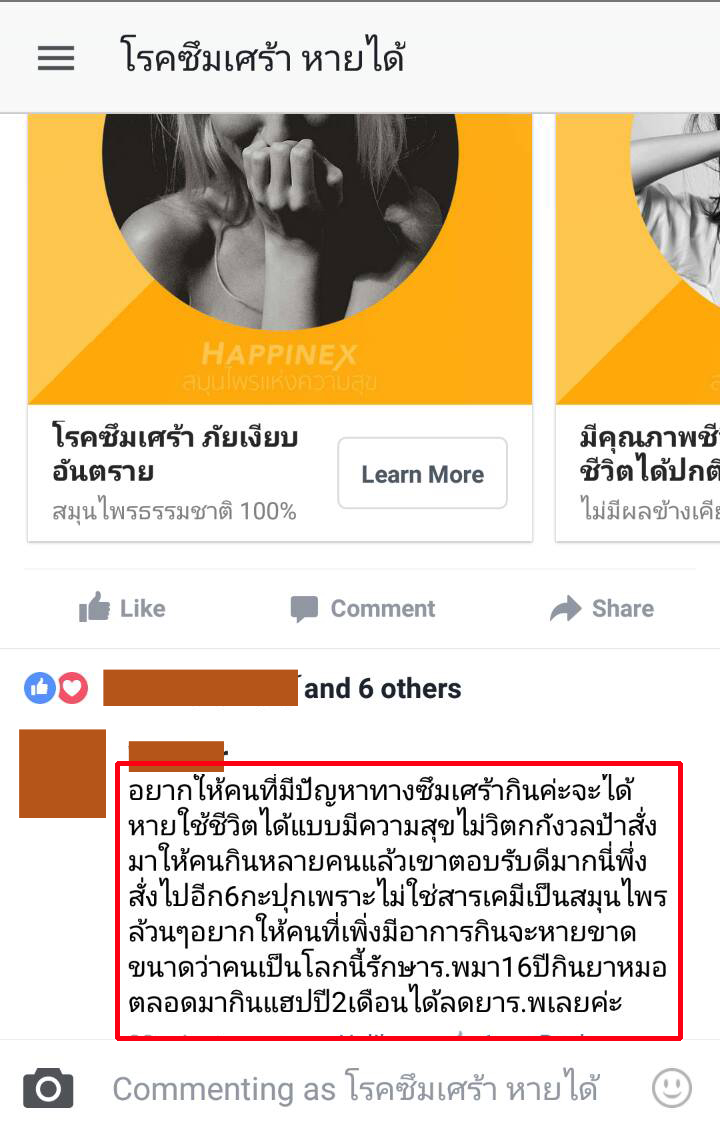Click the Comment label
Viewport: 720px width, 1136px height.
tap(382, 609)
